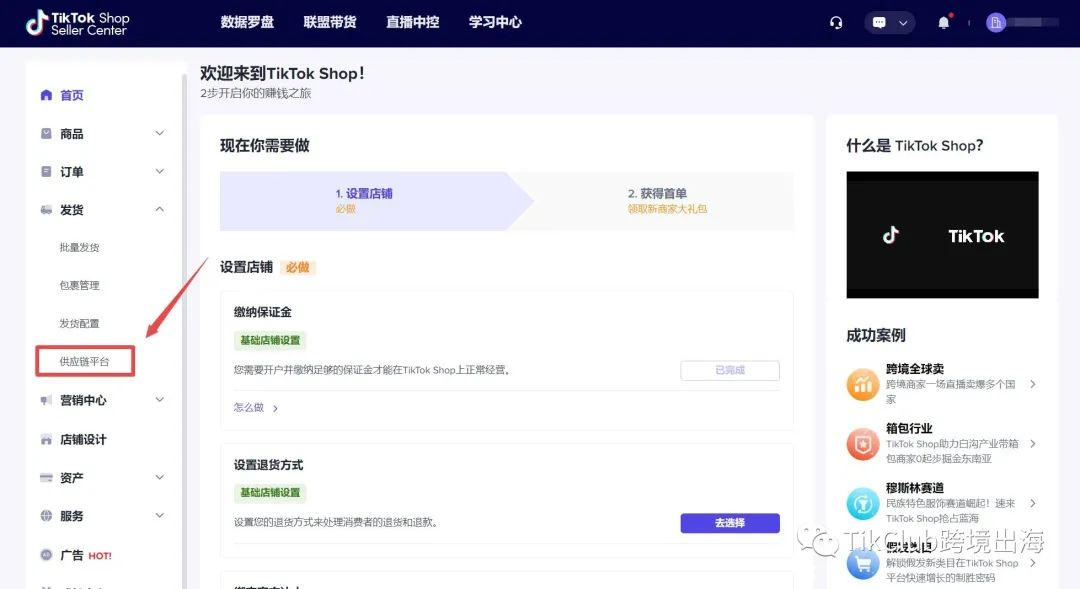Click the 去选择 button
Viewport: 1080px width, 589px height.
pos(729,523)
